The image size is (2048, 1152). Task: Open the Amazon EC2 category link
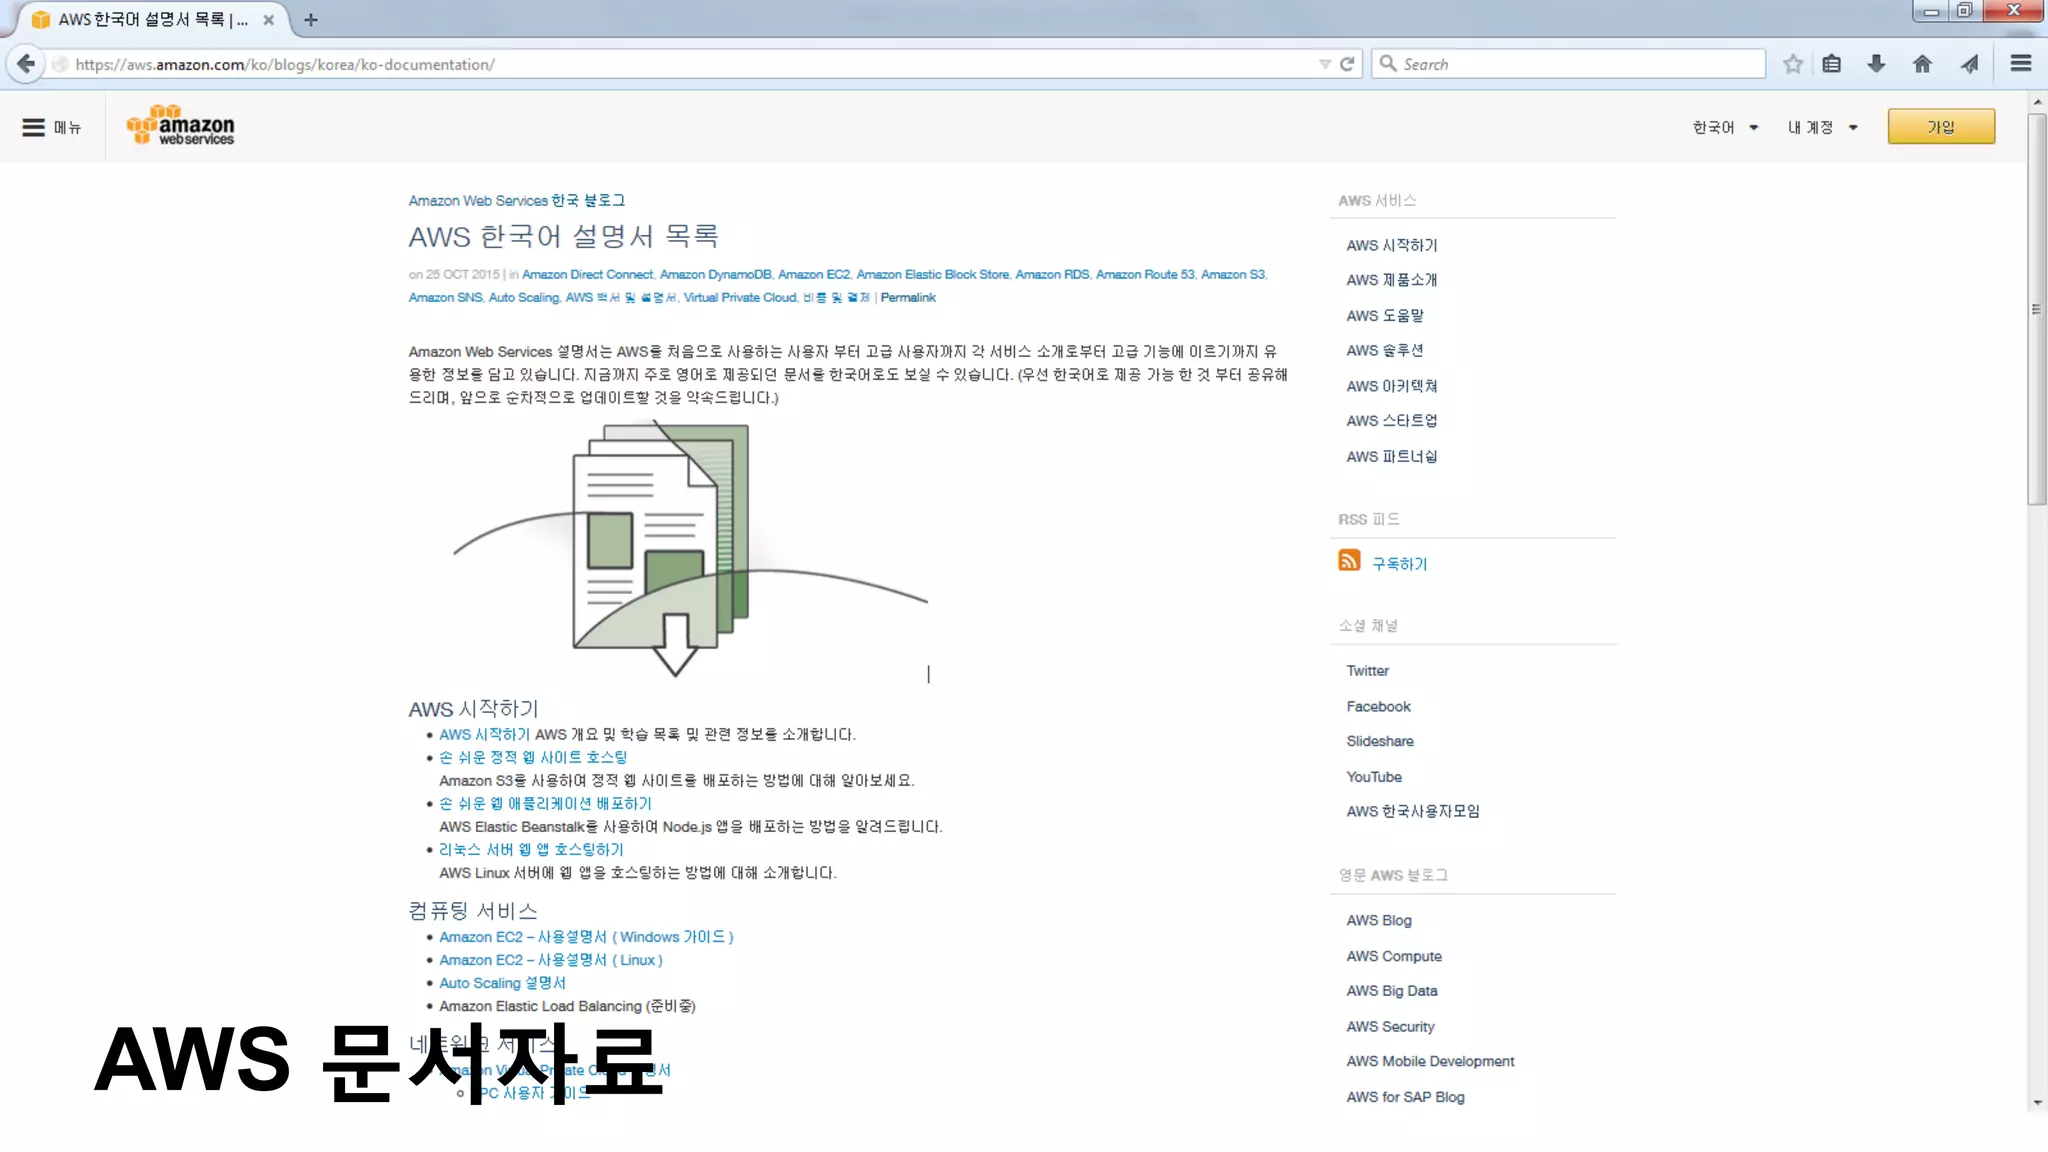click(x=814, y=274)
